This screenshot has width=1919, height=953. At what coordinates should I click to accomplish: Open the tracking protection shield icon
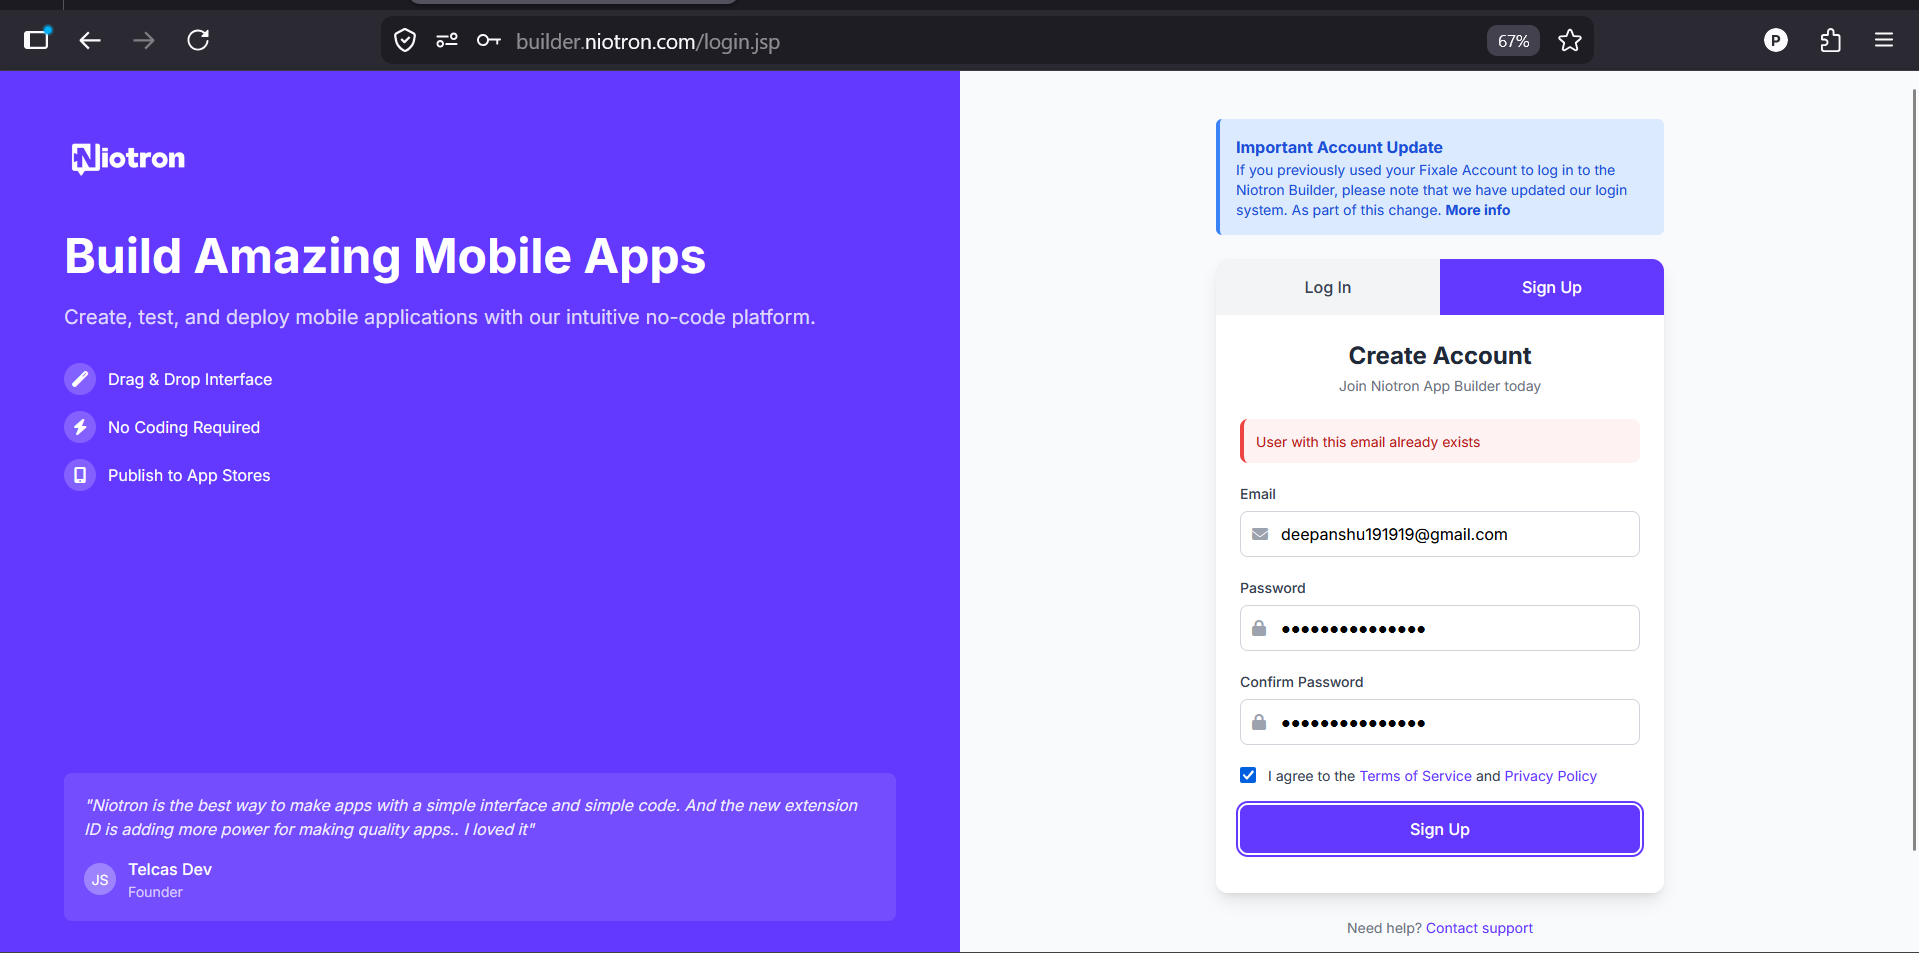405,40
